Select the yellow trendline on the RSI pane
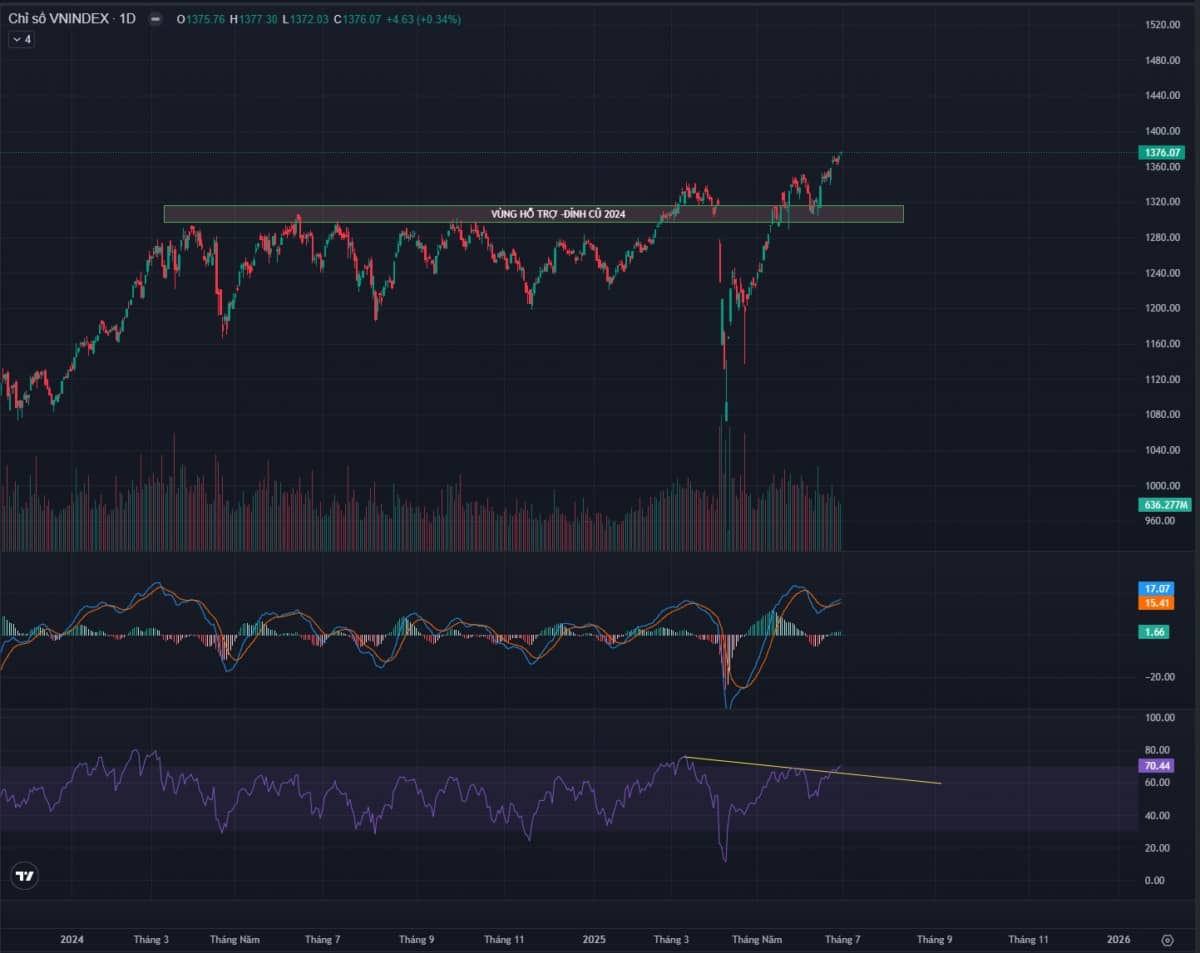The width and height of the screenshot is (1200, 953). [x=812, y=770]
